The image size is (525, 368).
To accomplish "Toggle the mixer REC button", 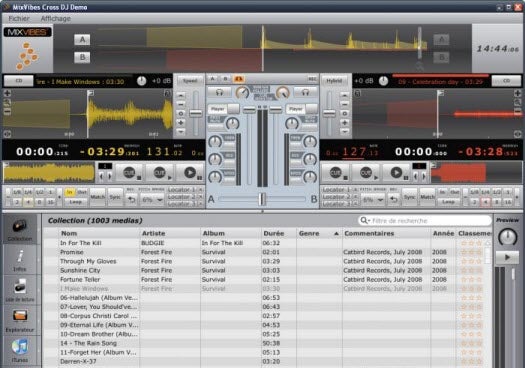I will [x=312, y=79].
